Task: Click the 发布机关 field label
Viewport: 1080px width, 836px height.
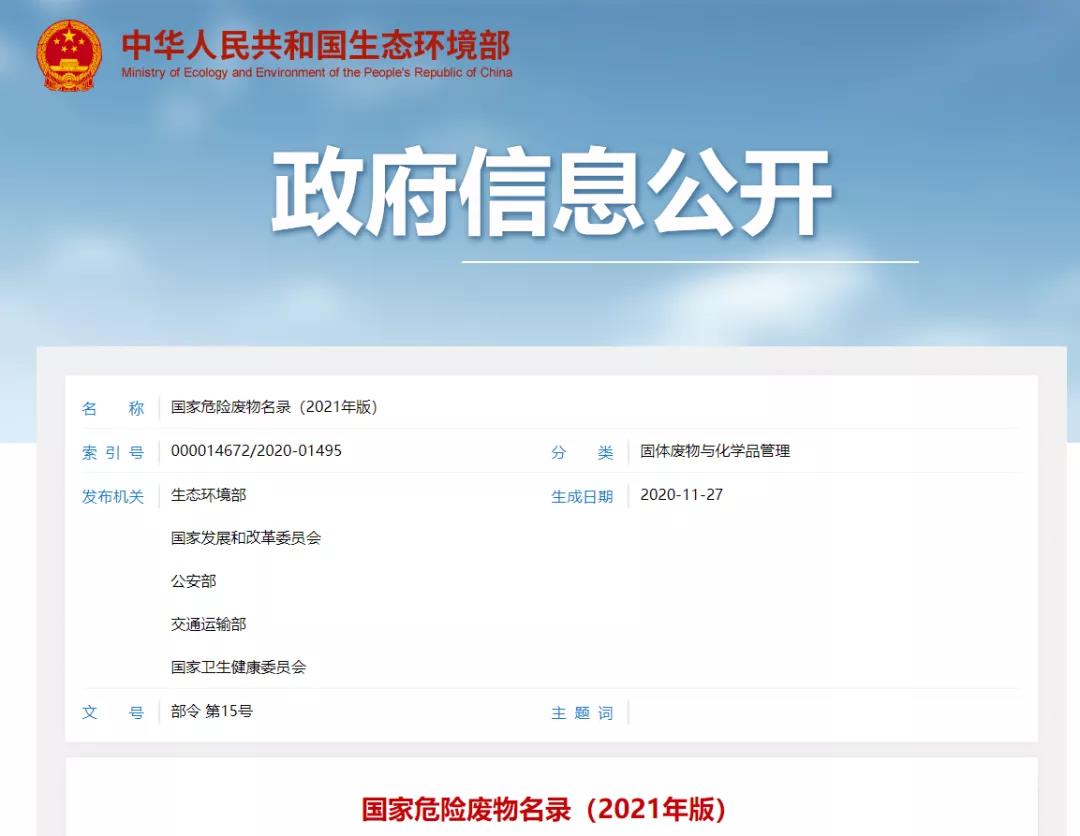Action: point(113,497)
